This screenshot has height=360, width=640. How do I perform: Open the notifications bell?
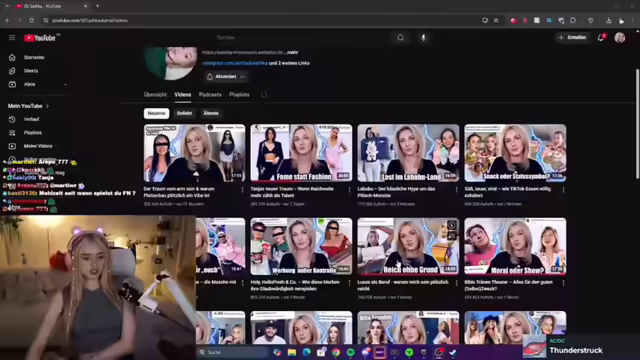pyautogui.click(x=600, y=38)
